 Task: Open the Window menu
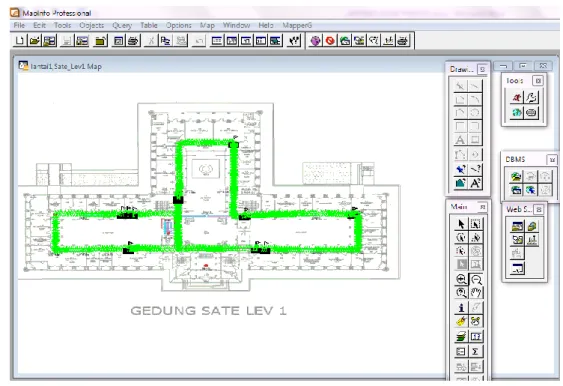tap(236, 25)
